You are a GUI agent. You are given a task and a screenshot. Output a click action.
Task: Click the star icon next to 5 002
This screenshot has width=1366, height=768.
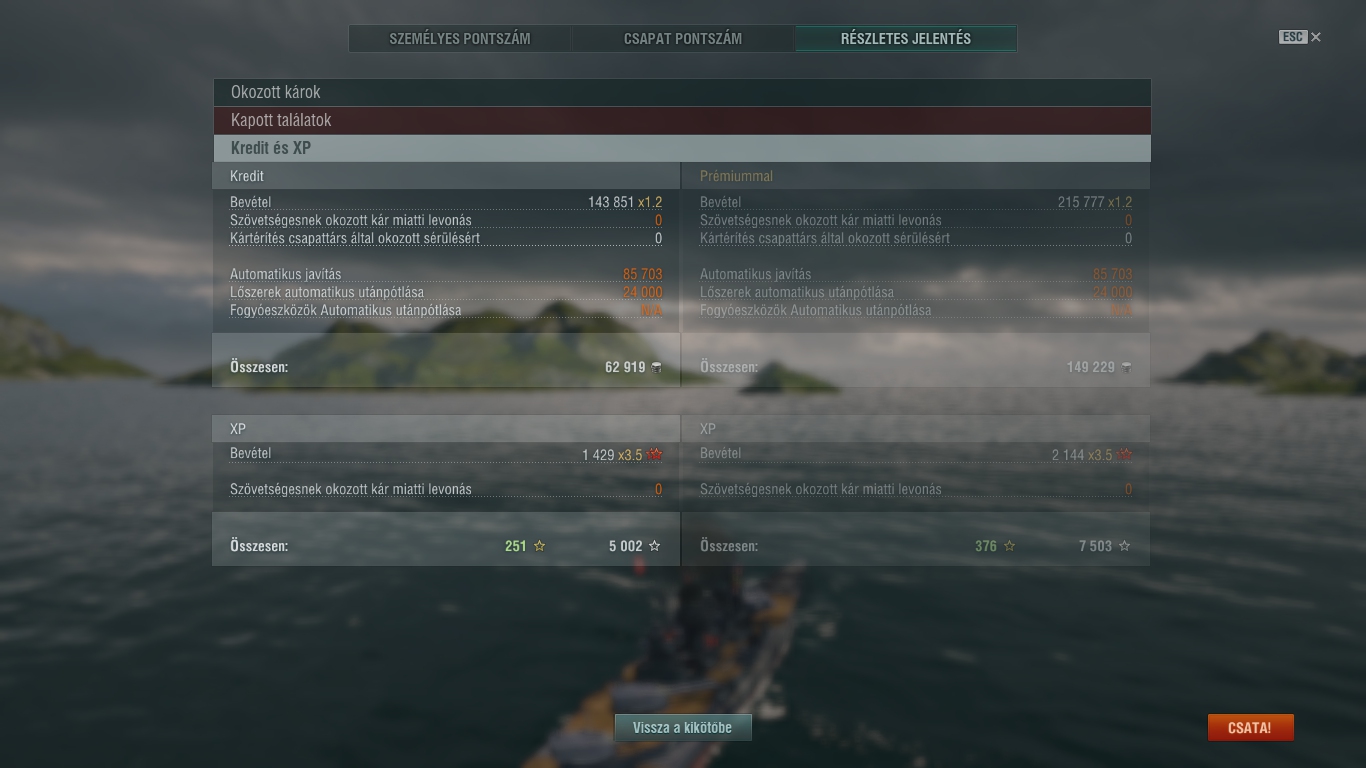point(655,546)
